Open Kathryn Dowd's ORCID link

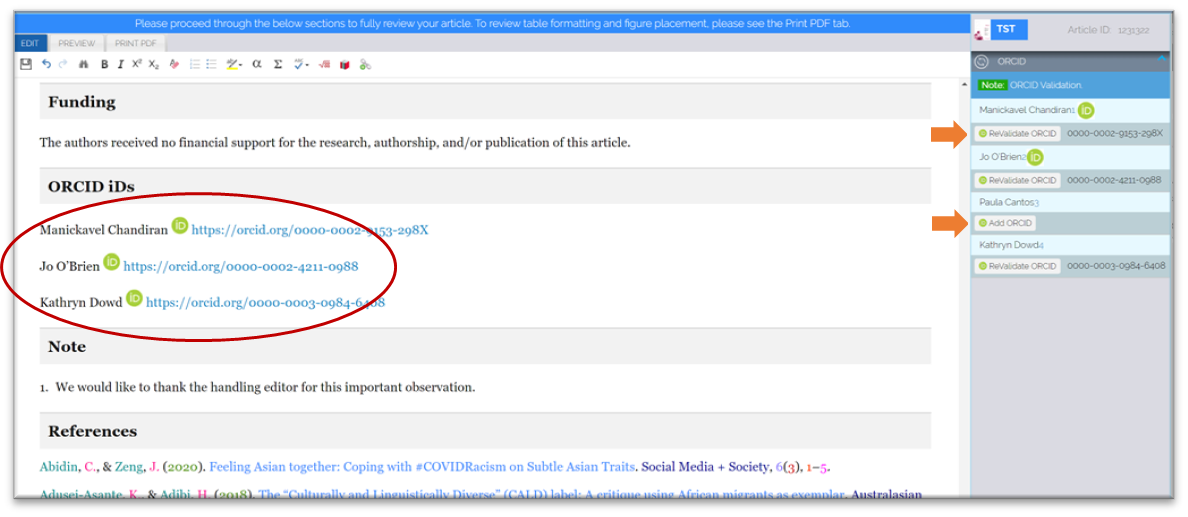point(265,302)
